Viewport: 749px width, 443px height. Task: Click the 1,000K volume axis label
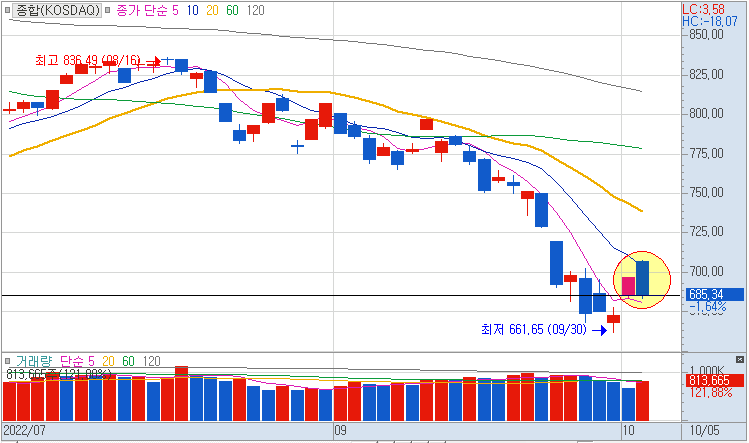pyautogui.click(x=707, y=370)
